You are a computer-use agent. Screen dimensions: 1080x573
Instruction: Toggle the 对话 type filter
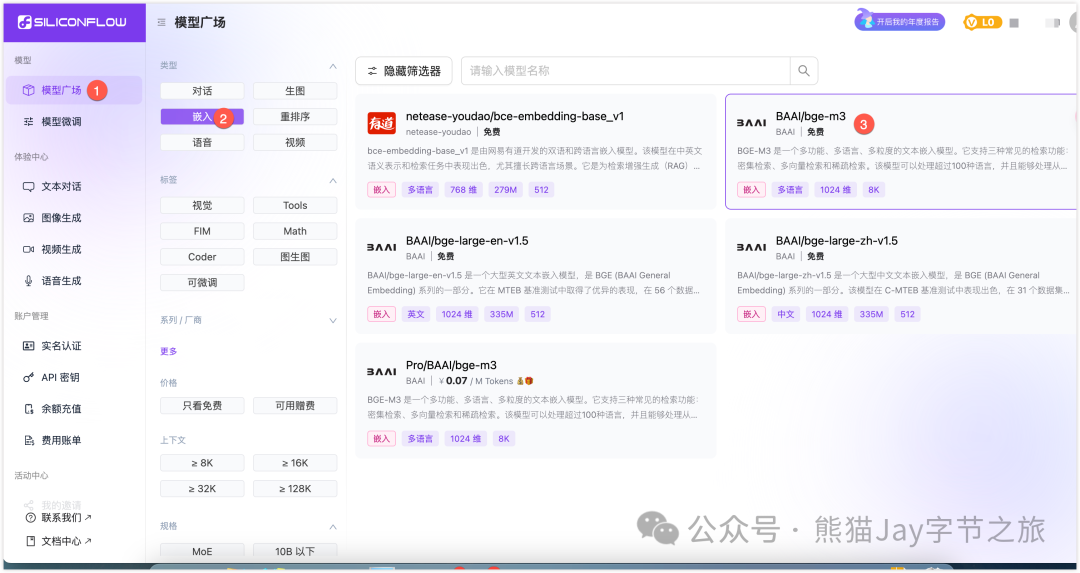202,91
